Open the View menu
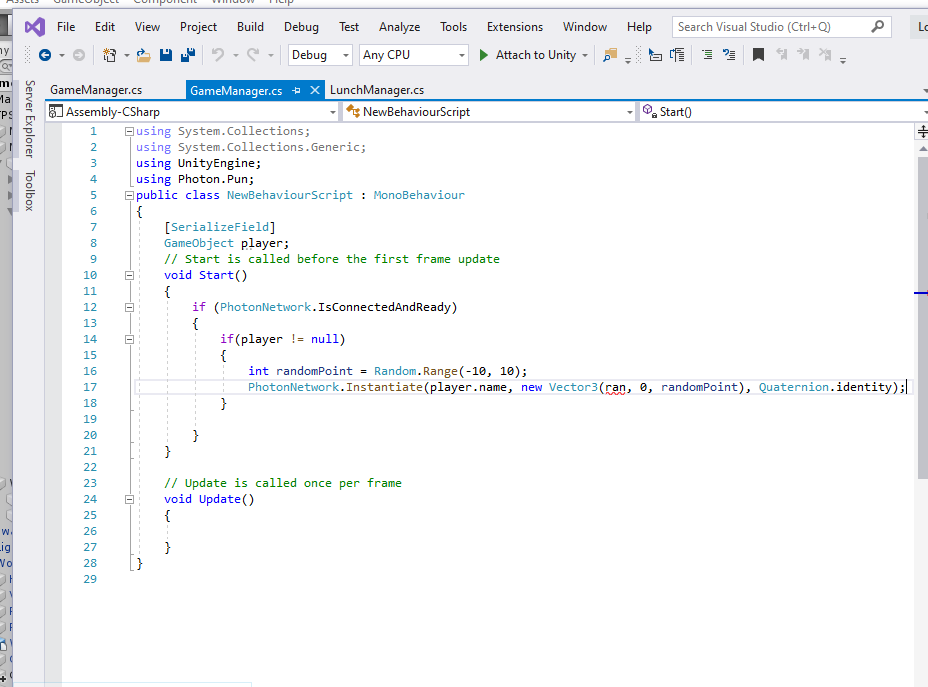Viewport: 928px width, 687px height. pyautogui.click(x=147, y=27)
